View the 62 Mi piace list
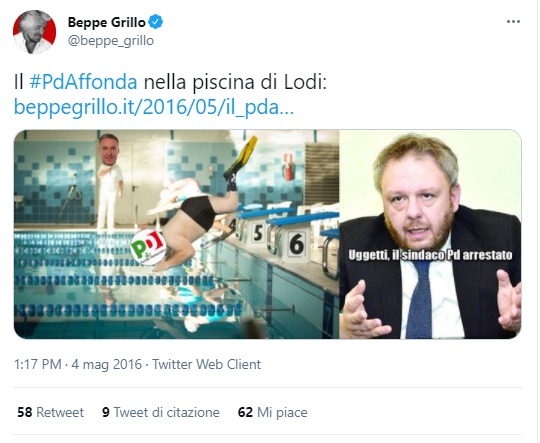540x443 pixels. pos(273,412)
